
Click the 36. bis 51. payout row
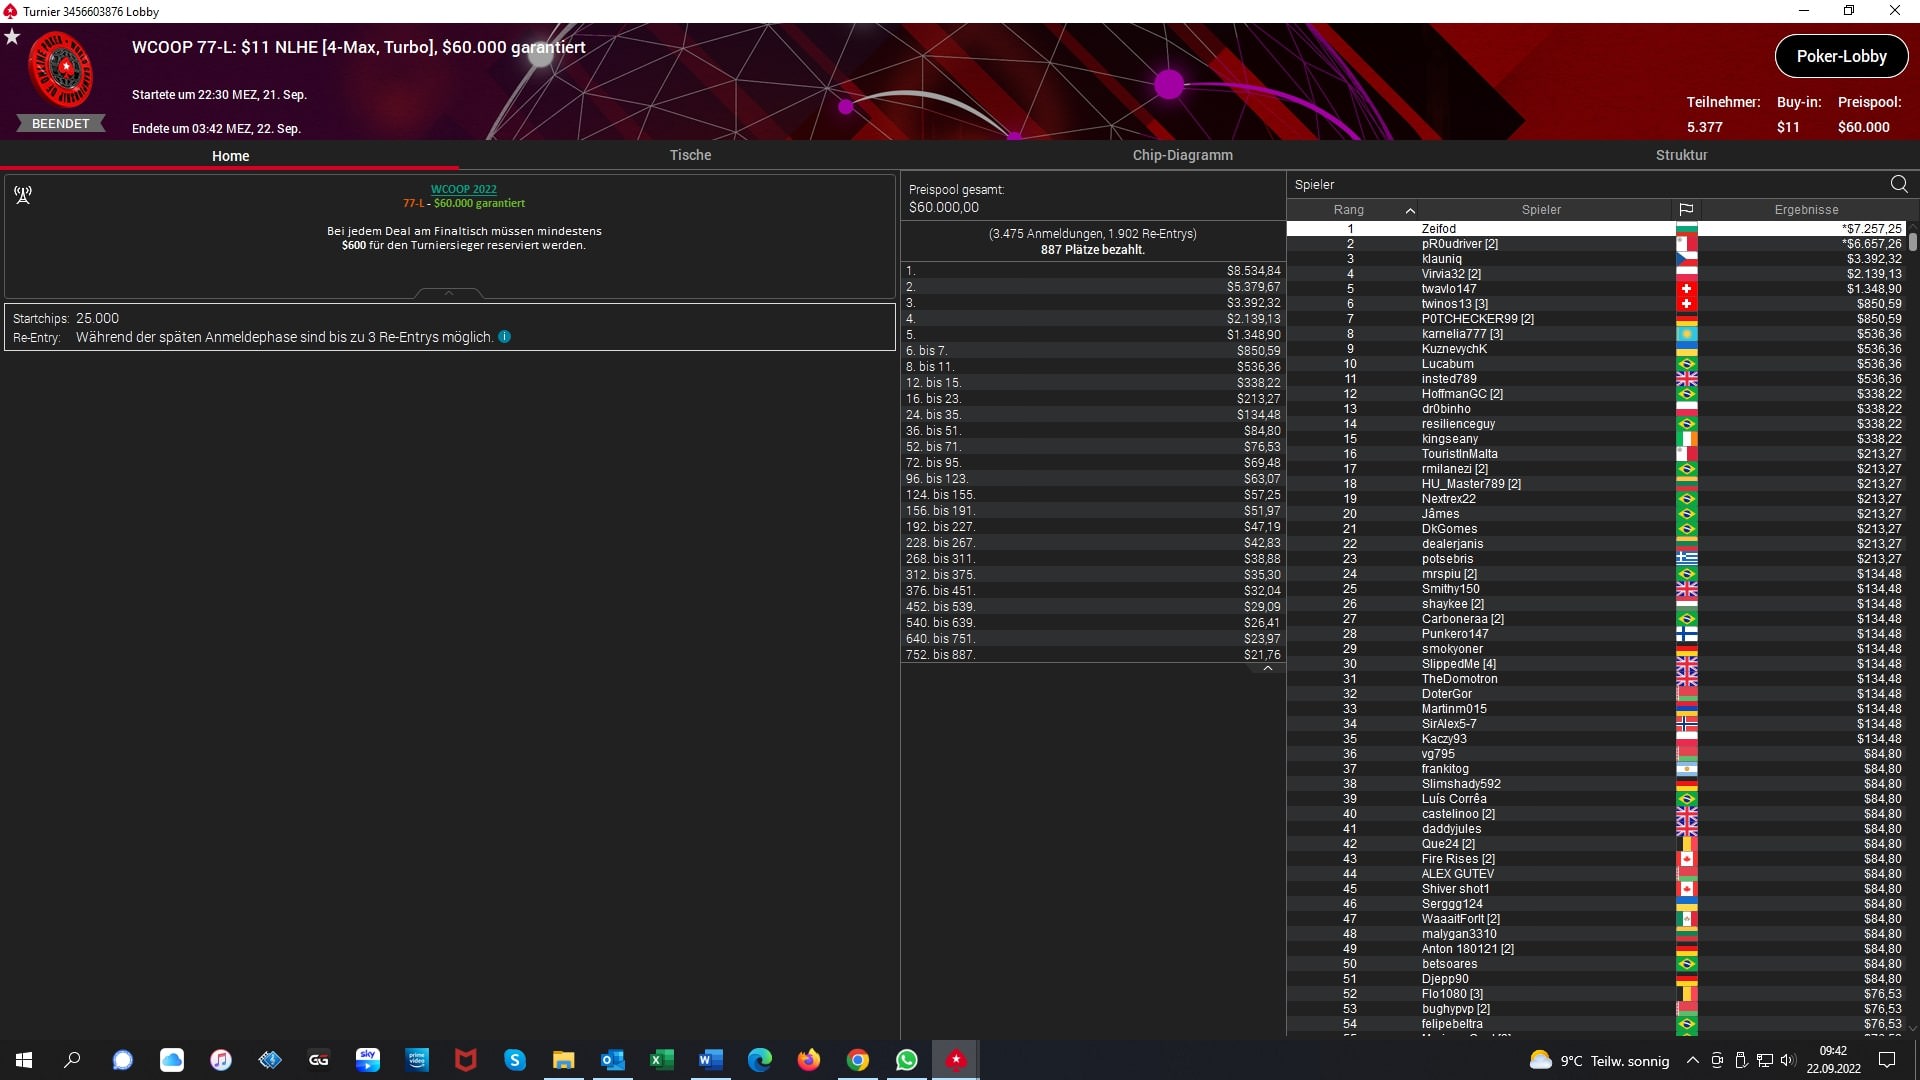pyautogui.click(x=1093, y=431)
